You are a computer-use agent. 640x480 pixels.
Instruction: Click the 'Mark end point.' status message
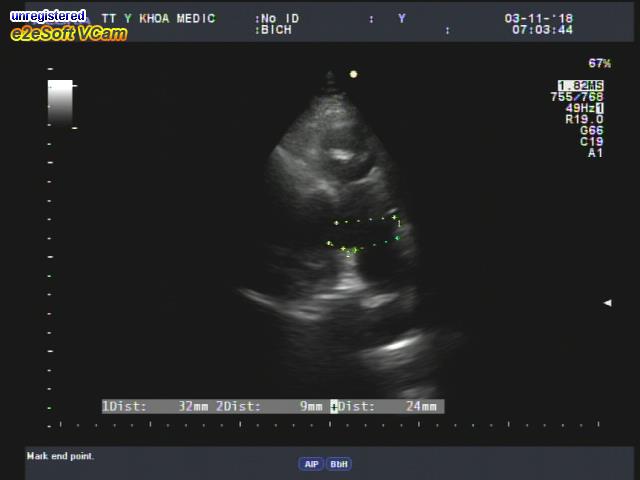(60, 456)
